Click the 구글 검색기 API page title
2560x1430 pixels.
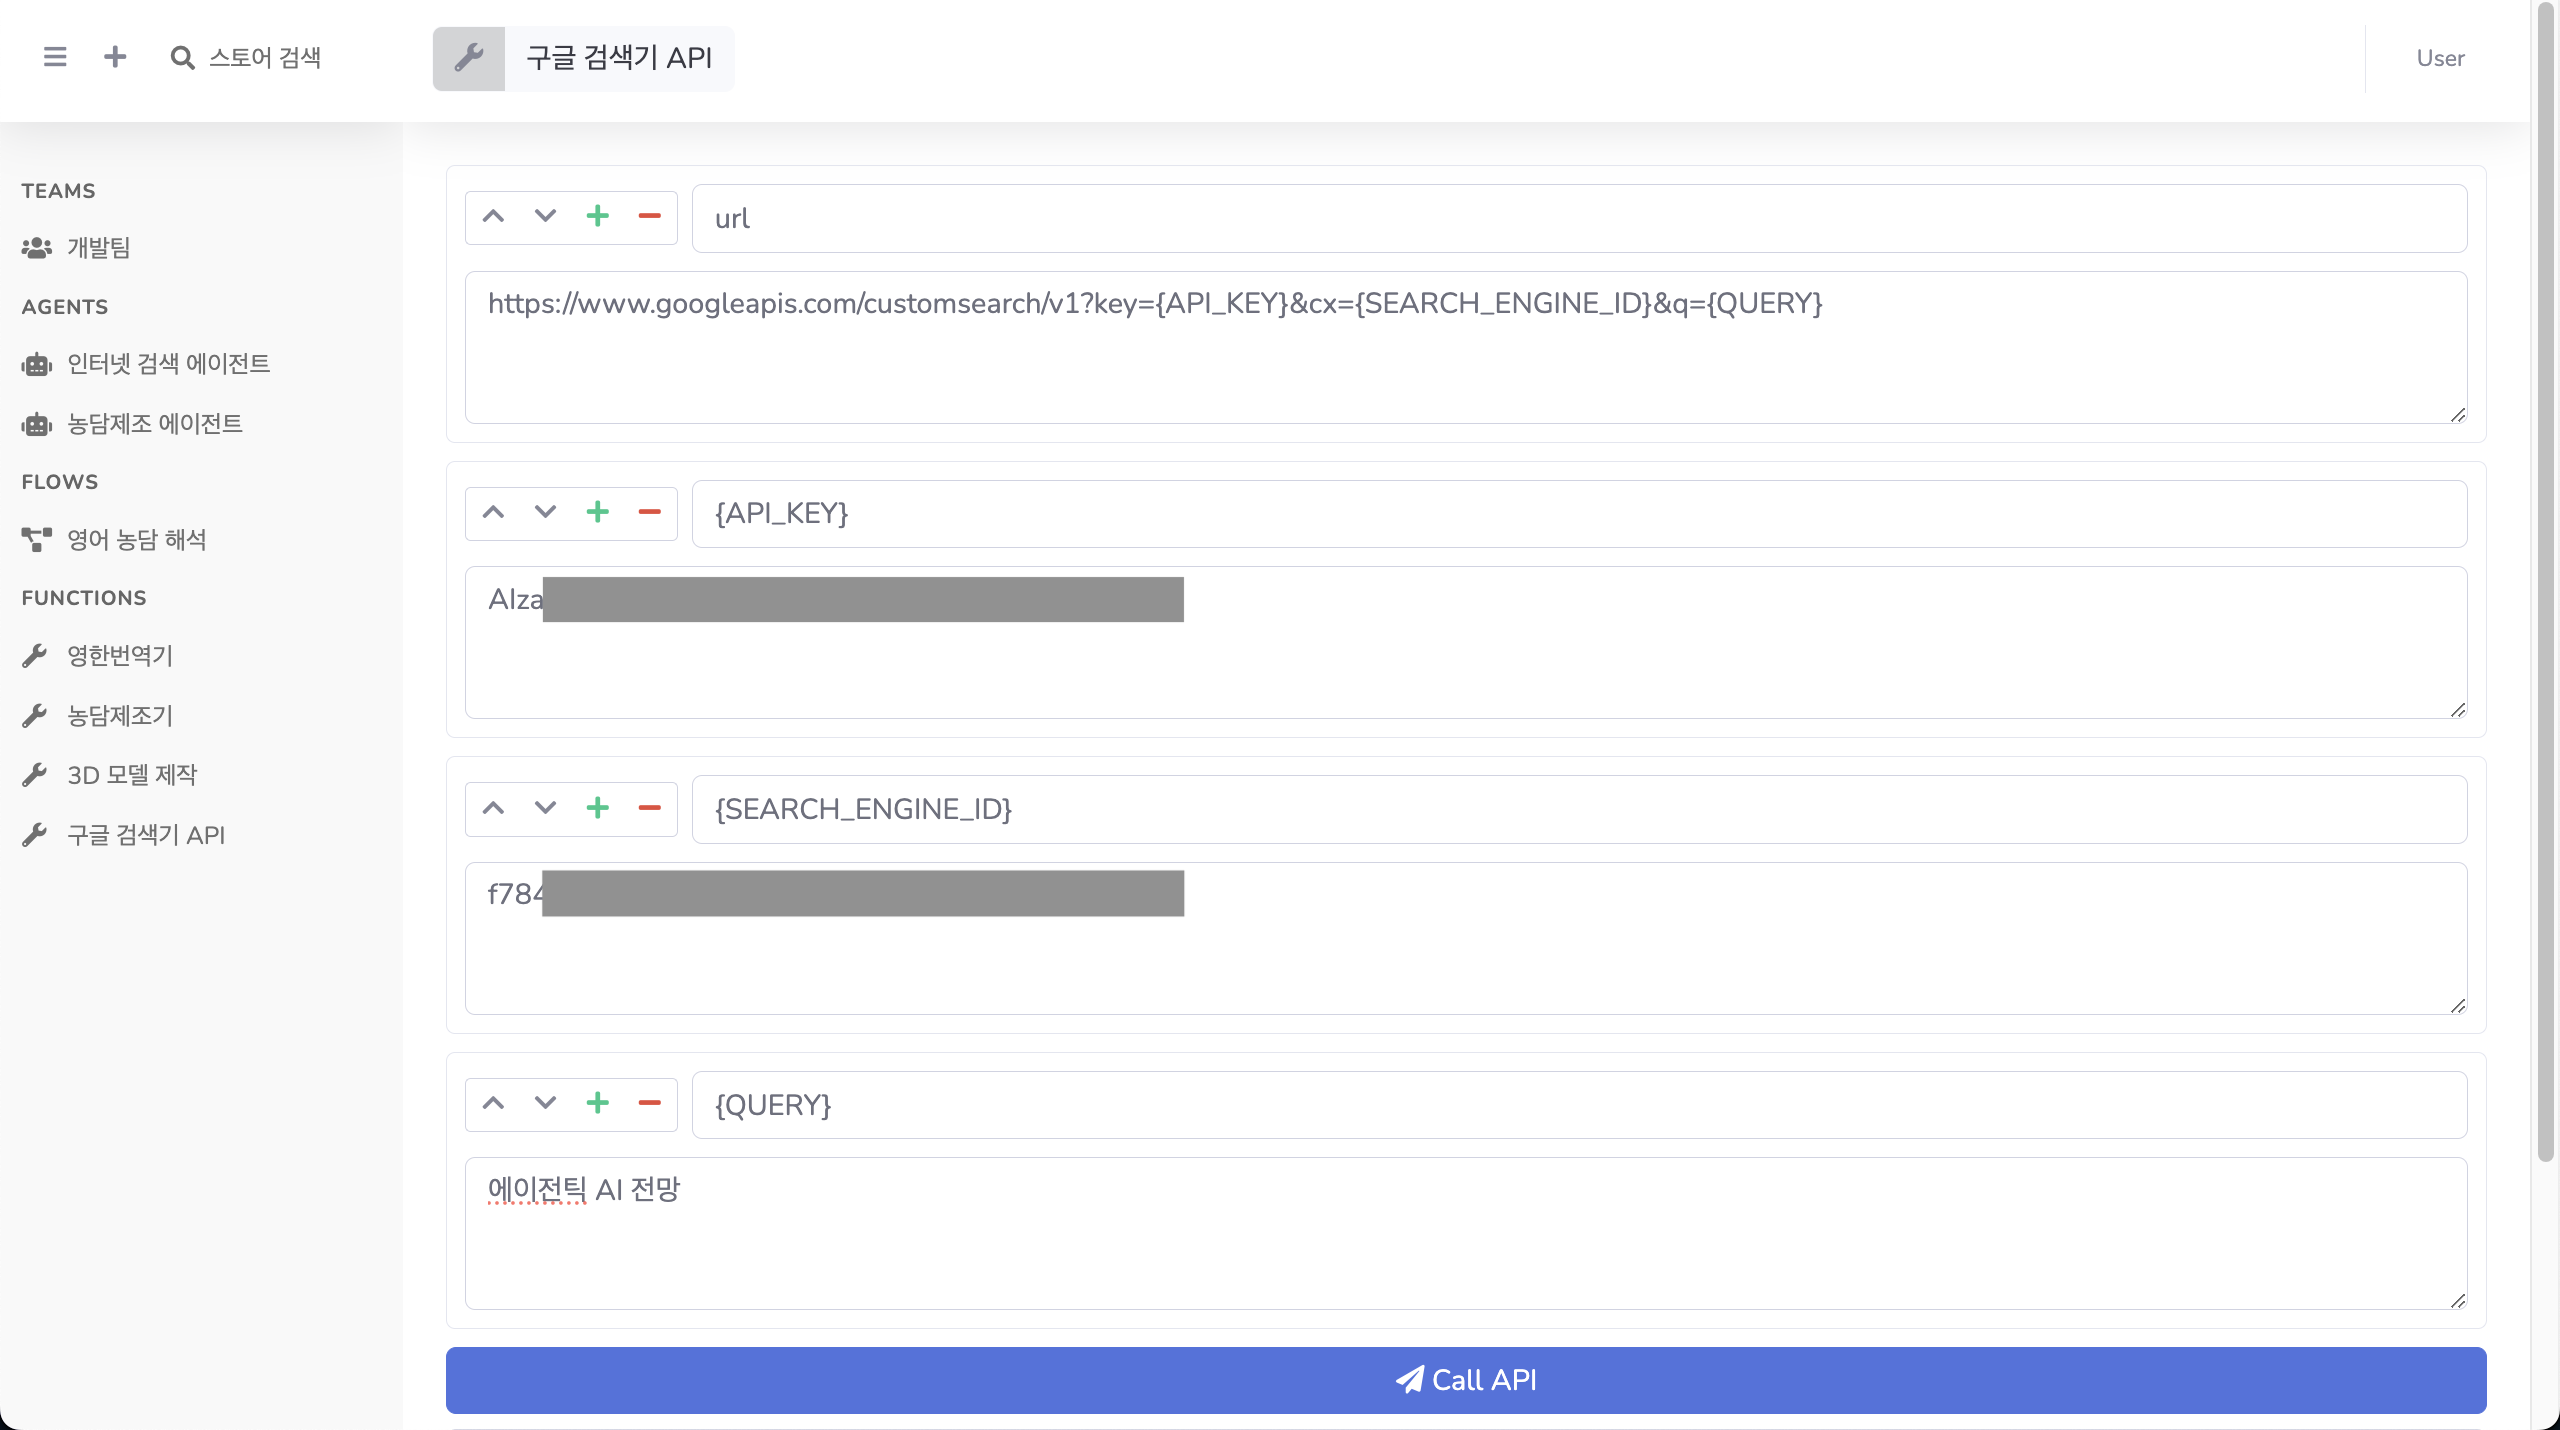click(x=619, y=58)
